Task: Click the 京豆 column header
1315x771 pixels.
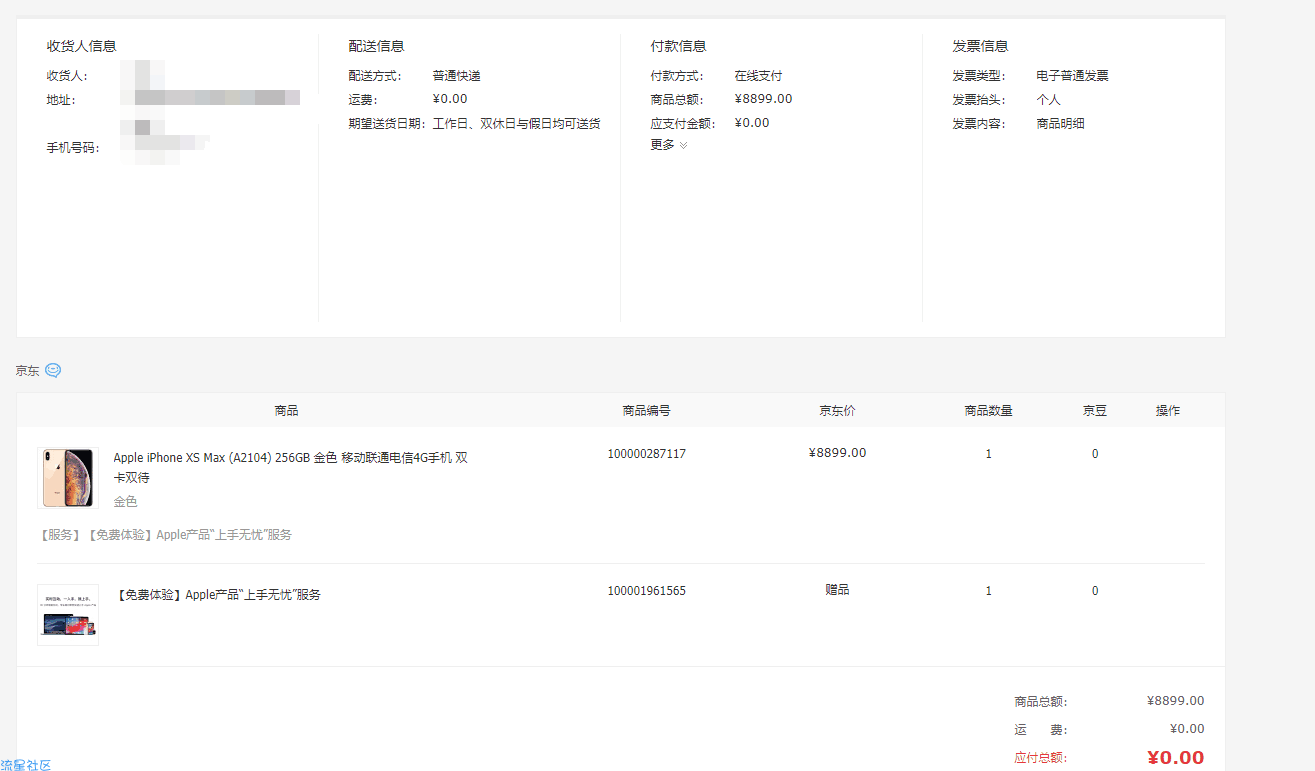Action: click(x=1095, y=411)
